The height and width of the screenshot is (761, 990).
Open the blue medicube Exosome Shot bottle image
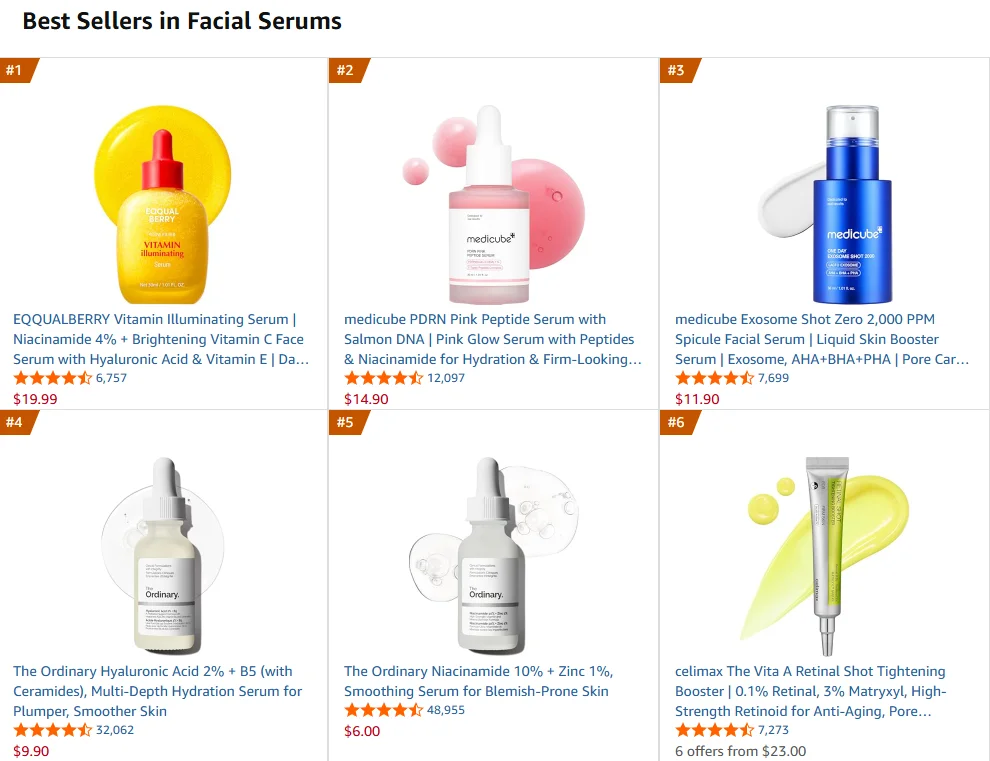click(824, 205)
